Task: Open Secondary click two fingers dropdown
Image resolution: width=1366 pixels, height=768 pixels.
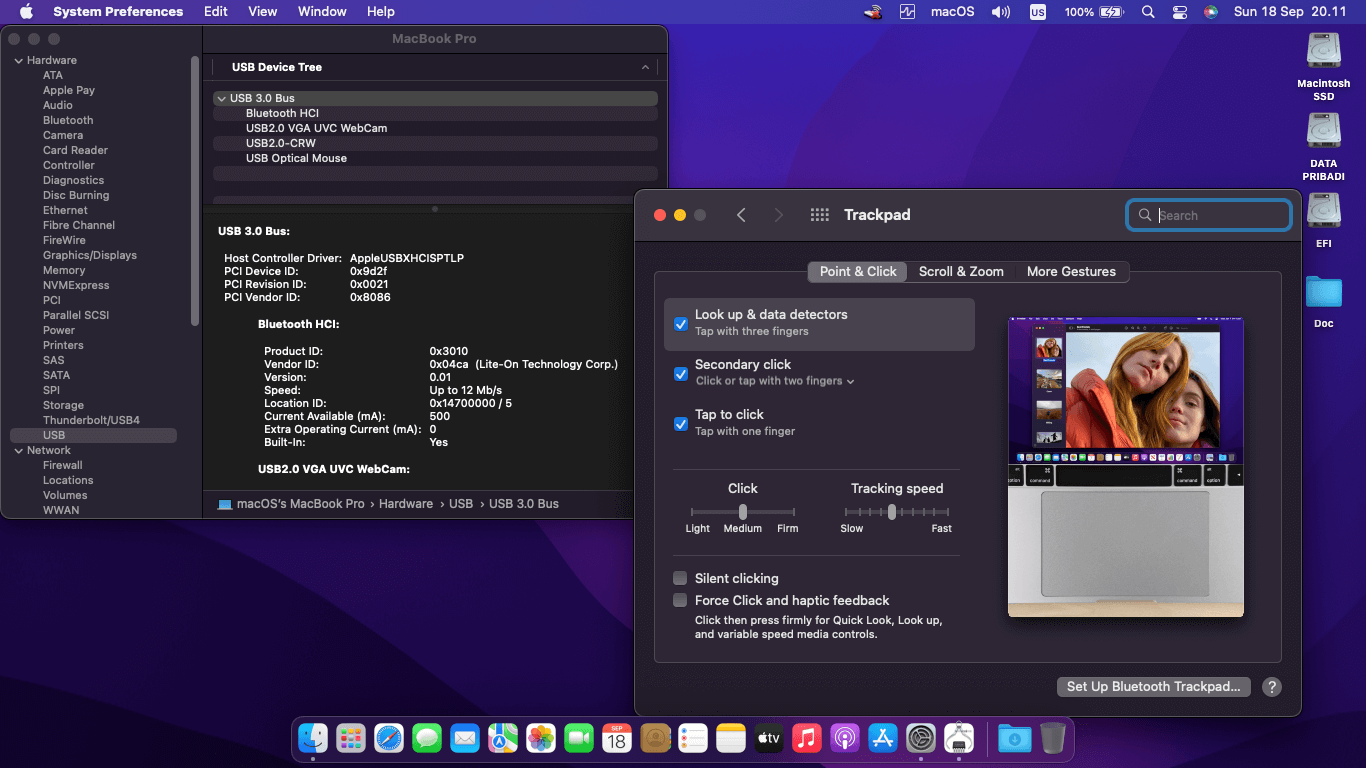Action: tap(775, 381)
